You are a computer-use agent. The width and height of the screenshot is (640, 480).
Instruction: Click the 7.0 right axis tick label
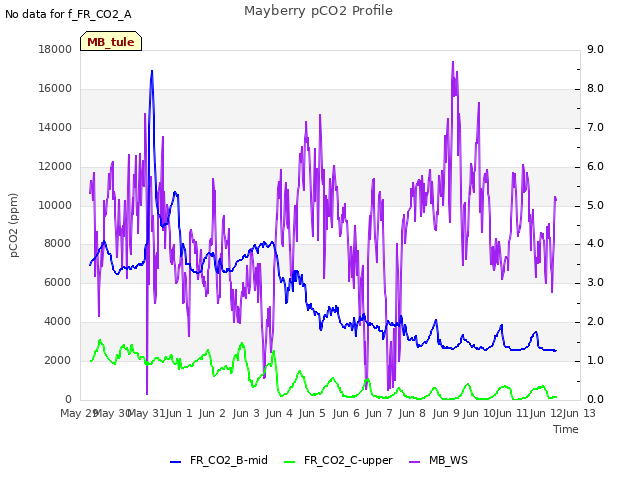595,127
